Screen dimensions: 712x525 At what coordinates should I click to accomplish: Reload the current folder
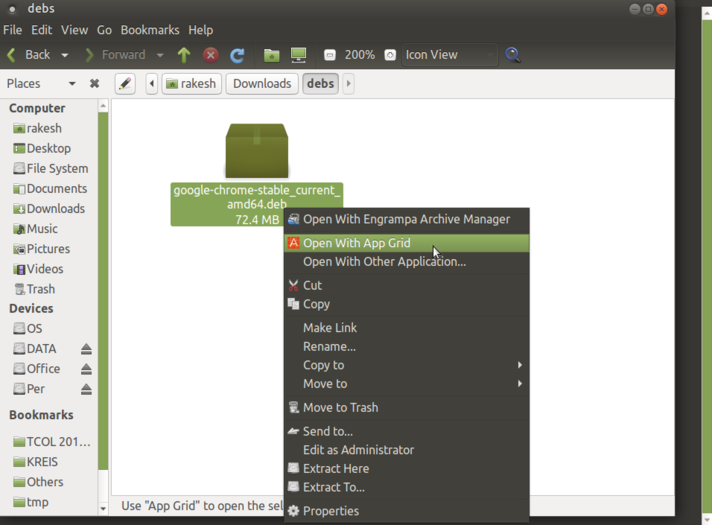(x=237, y=55)
